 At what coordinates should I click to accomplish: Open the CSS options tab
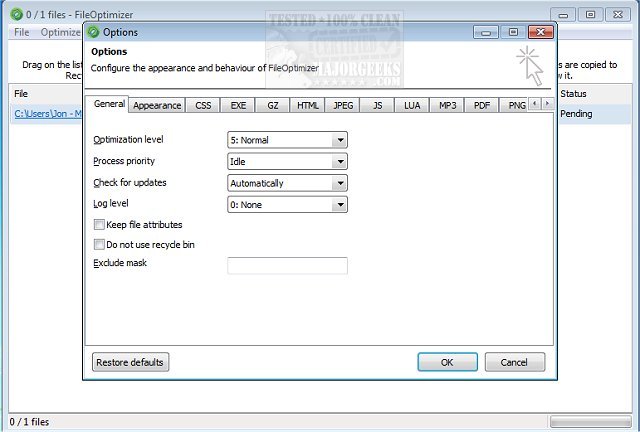click(x=203, y=105)
